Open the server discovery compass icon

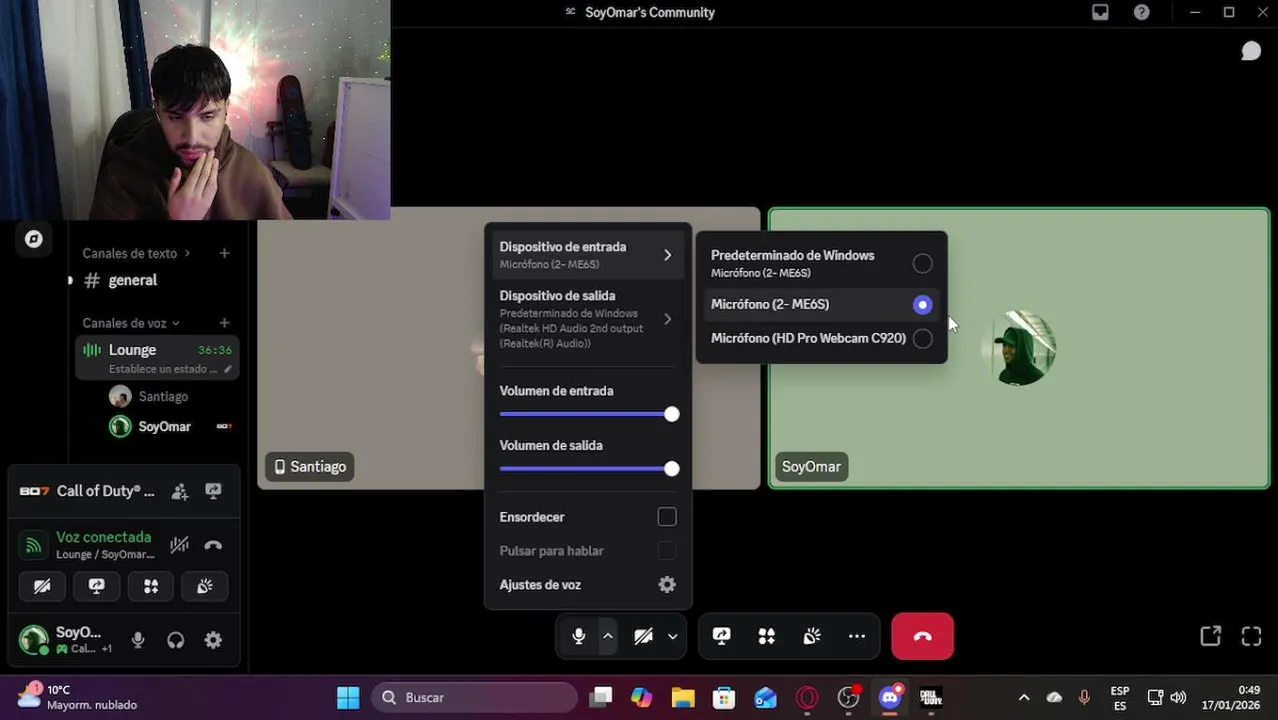click(x=34, y=239)
